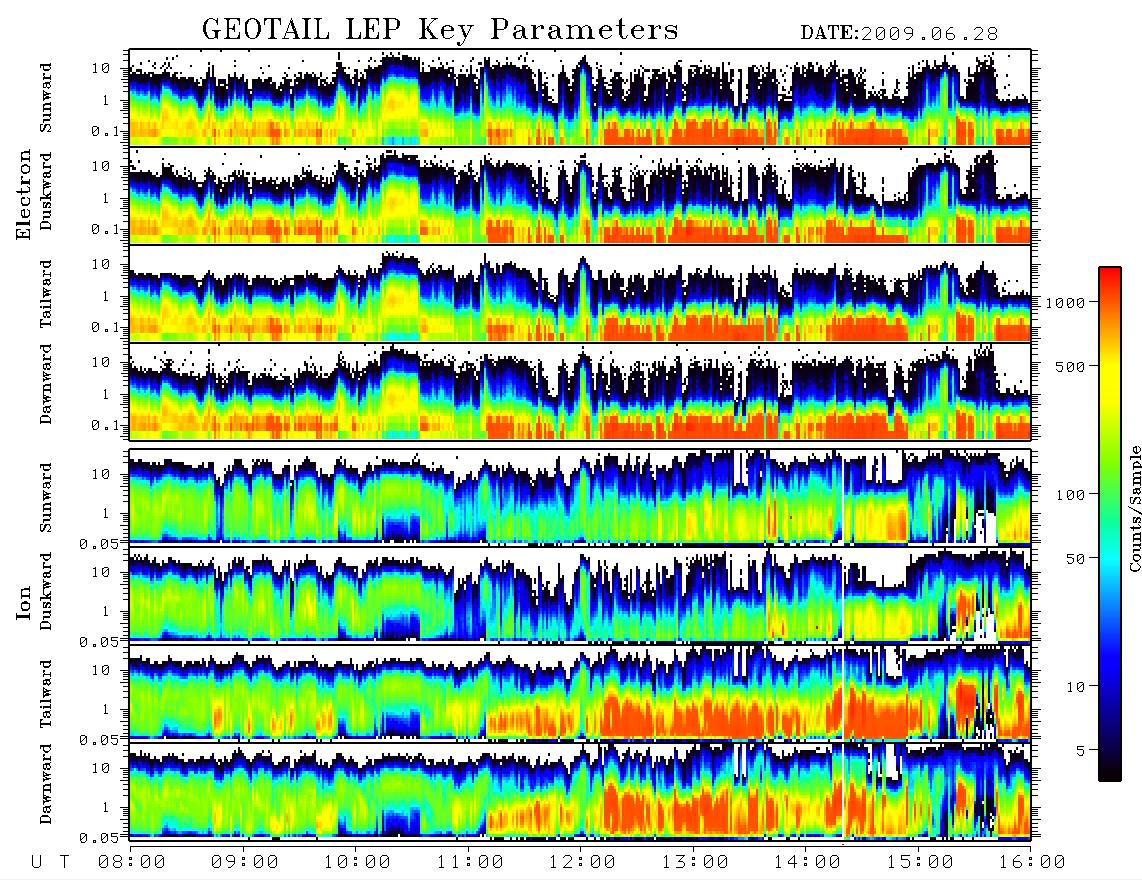Image resolution: width=1142 pixels, height=880 pixels.
Task: Click the 14:00 time tick label
Action: point(807,862)
